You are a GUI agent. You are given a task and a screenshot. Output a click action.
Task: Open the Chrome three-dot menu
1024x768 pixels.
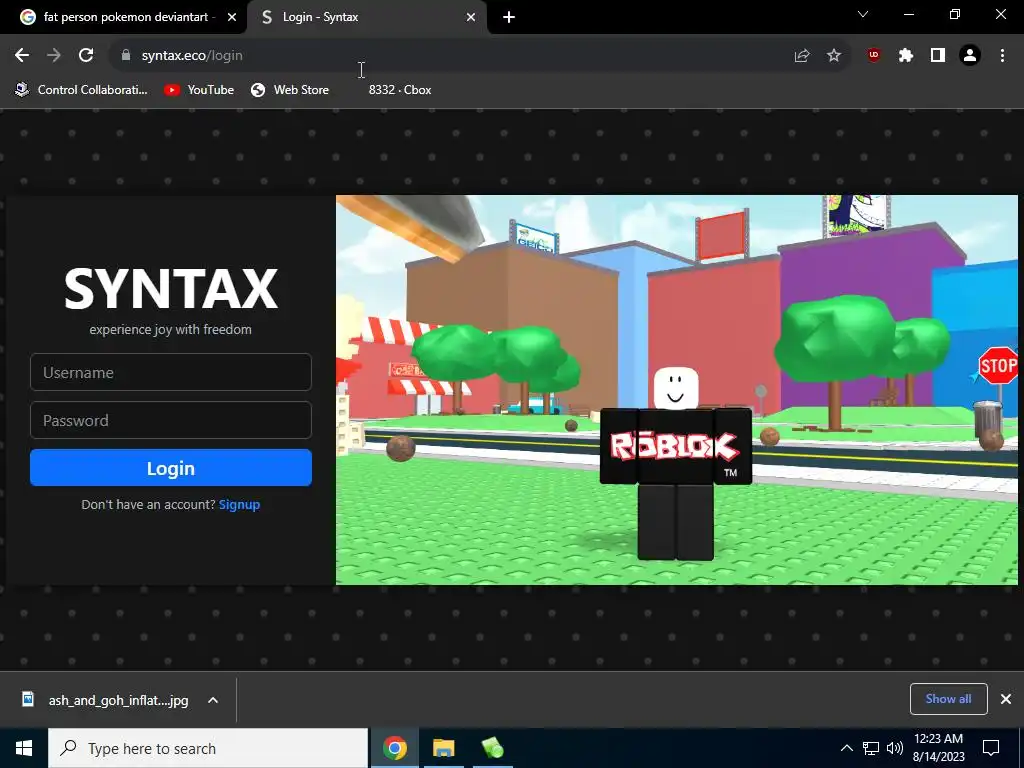point(1002,56)
